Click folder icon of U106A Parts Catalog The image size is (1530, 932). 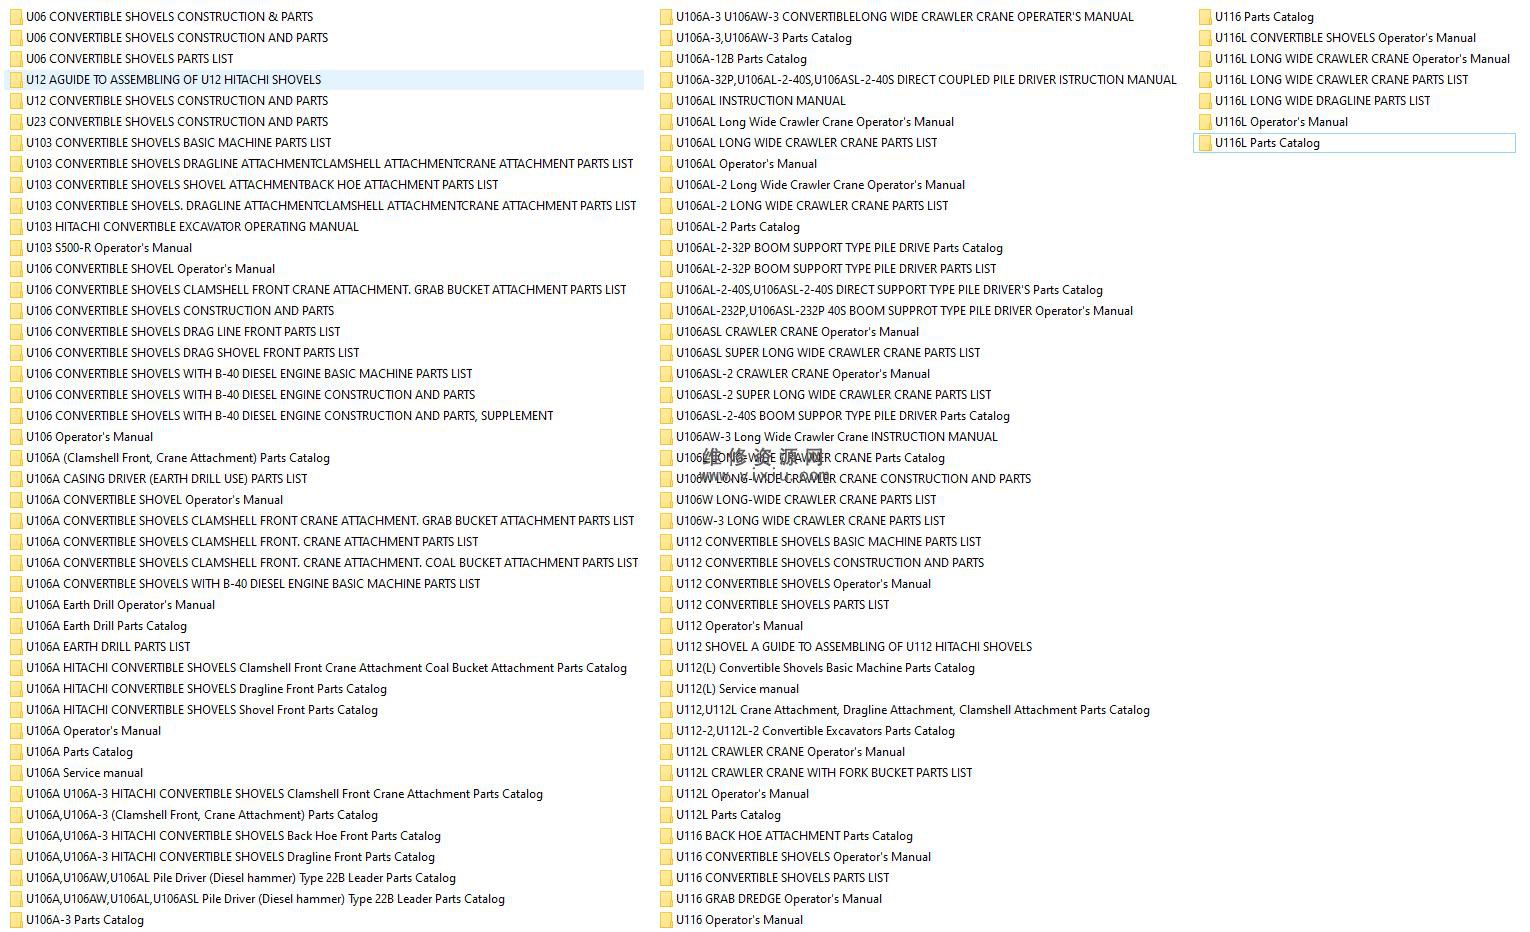15,752
